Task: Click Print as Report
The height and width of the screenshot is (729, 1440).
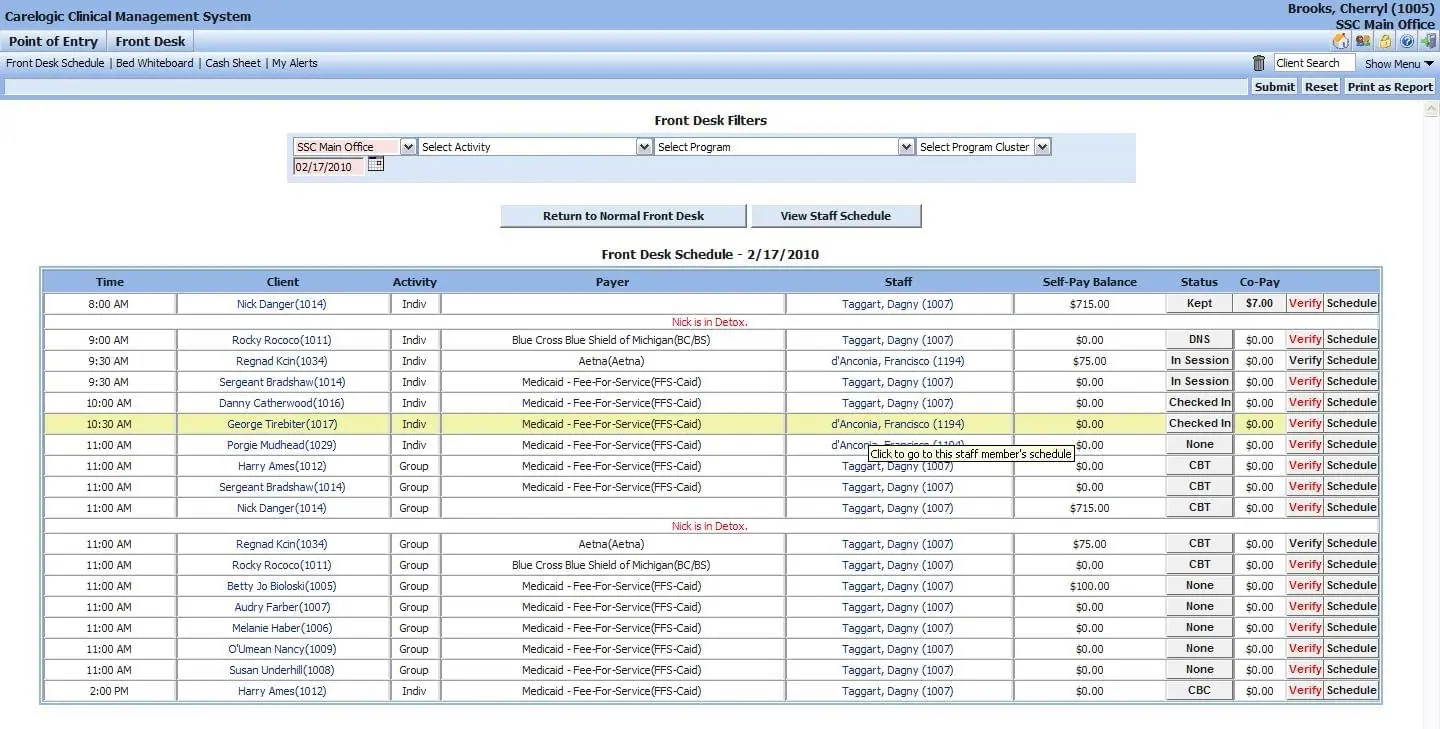Action: [x=1390, y=86]
